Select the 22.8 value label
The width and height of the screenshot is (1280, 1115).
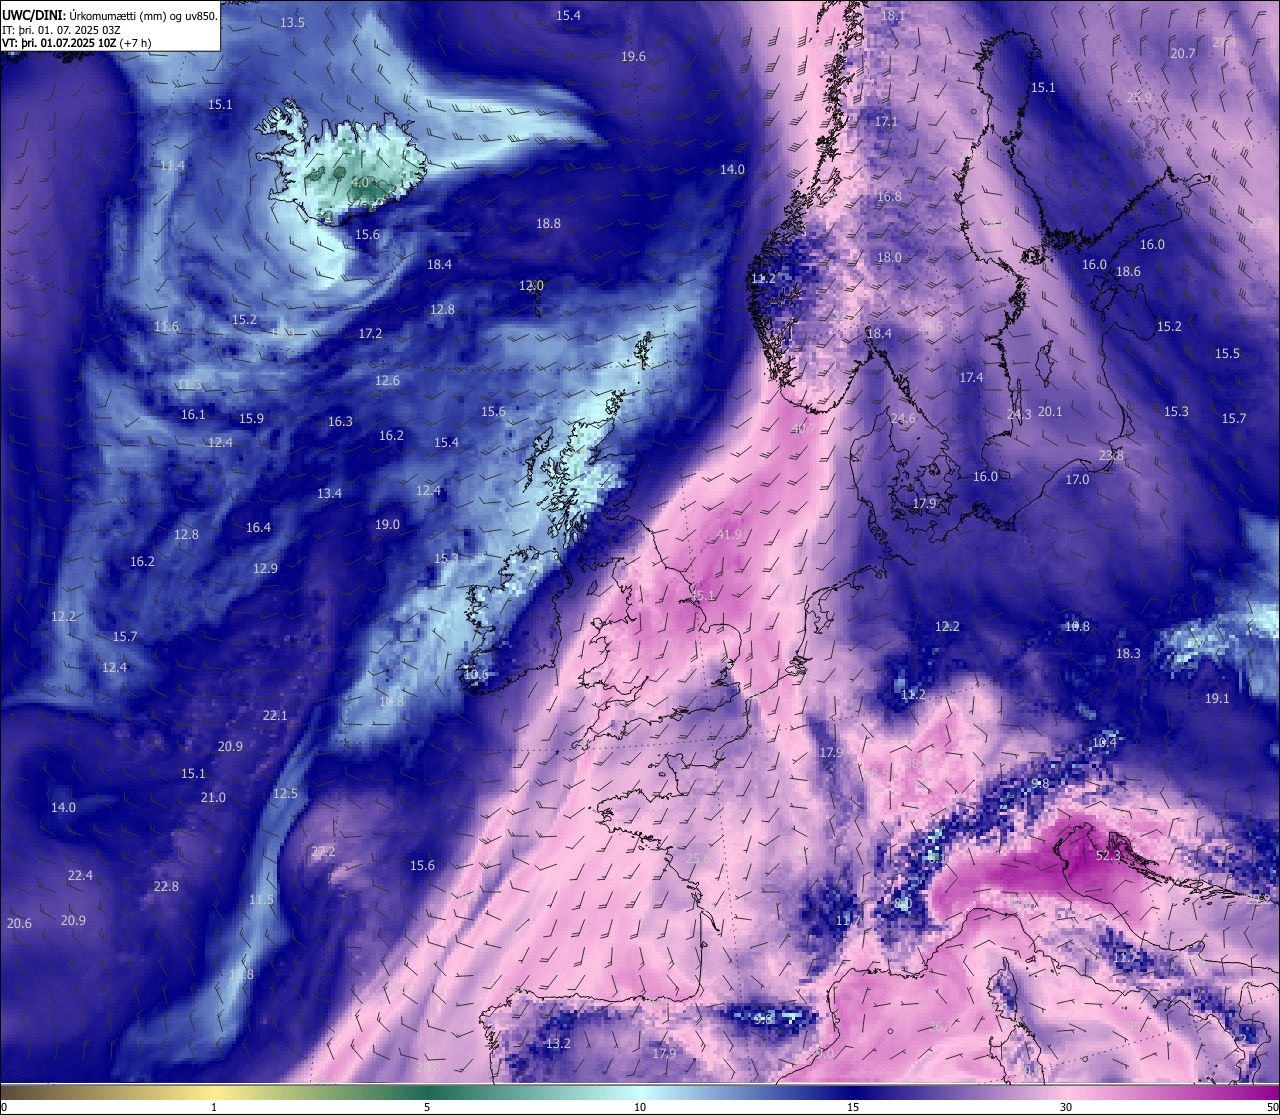coord(167,887)
